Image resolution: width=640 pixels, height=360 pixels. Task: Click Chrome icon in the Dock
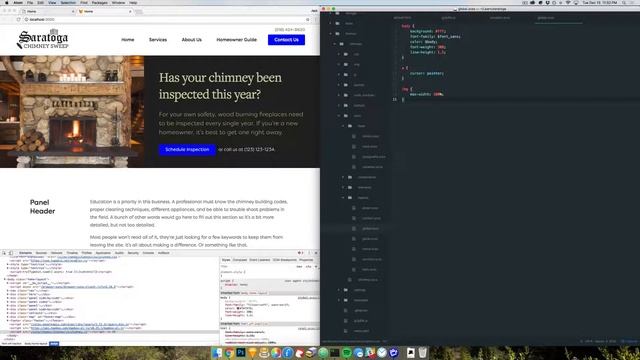(x=229, y=353)
